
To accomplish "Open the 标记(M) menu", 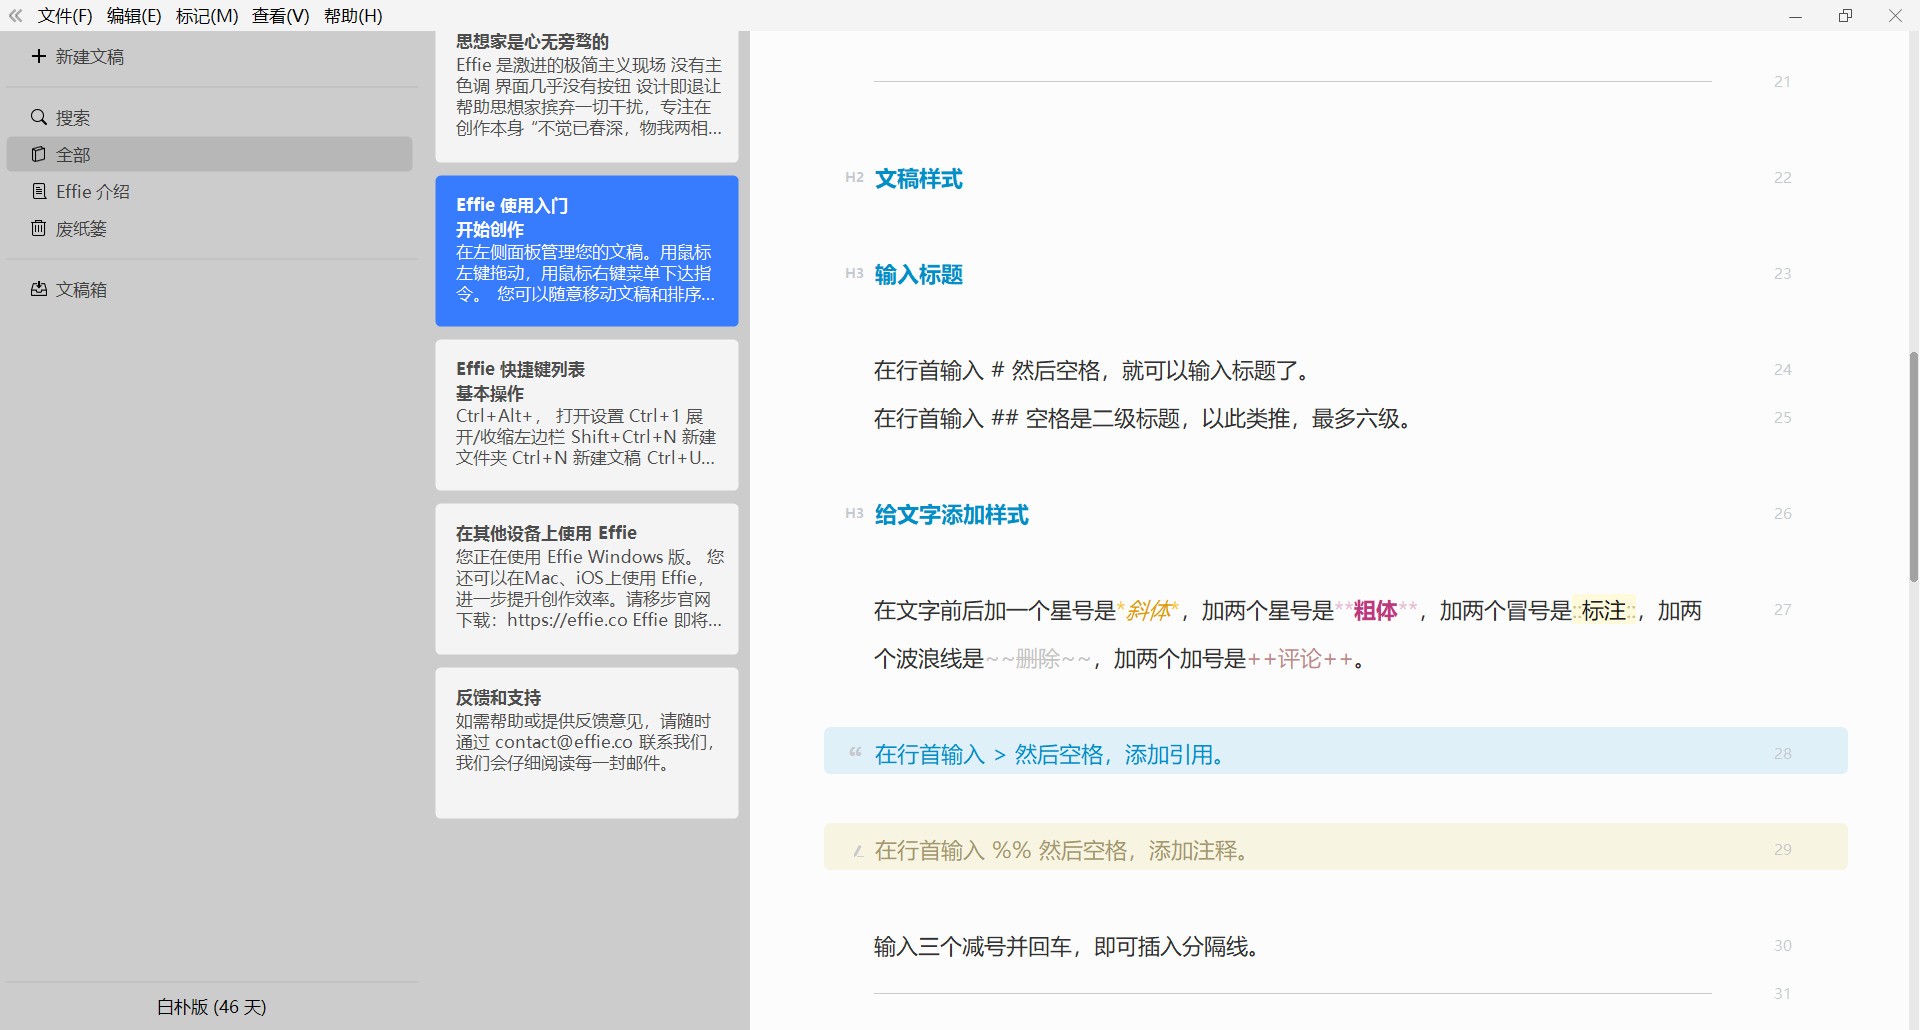I will [207, 16].
